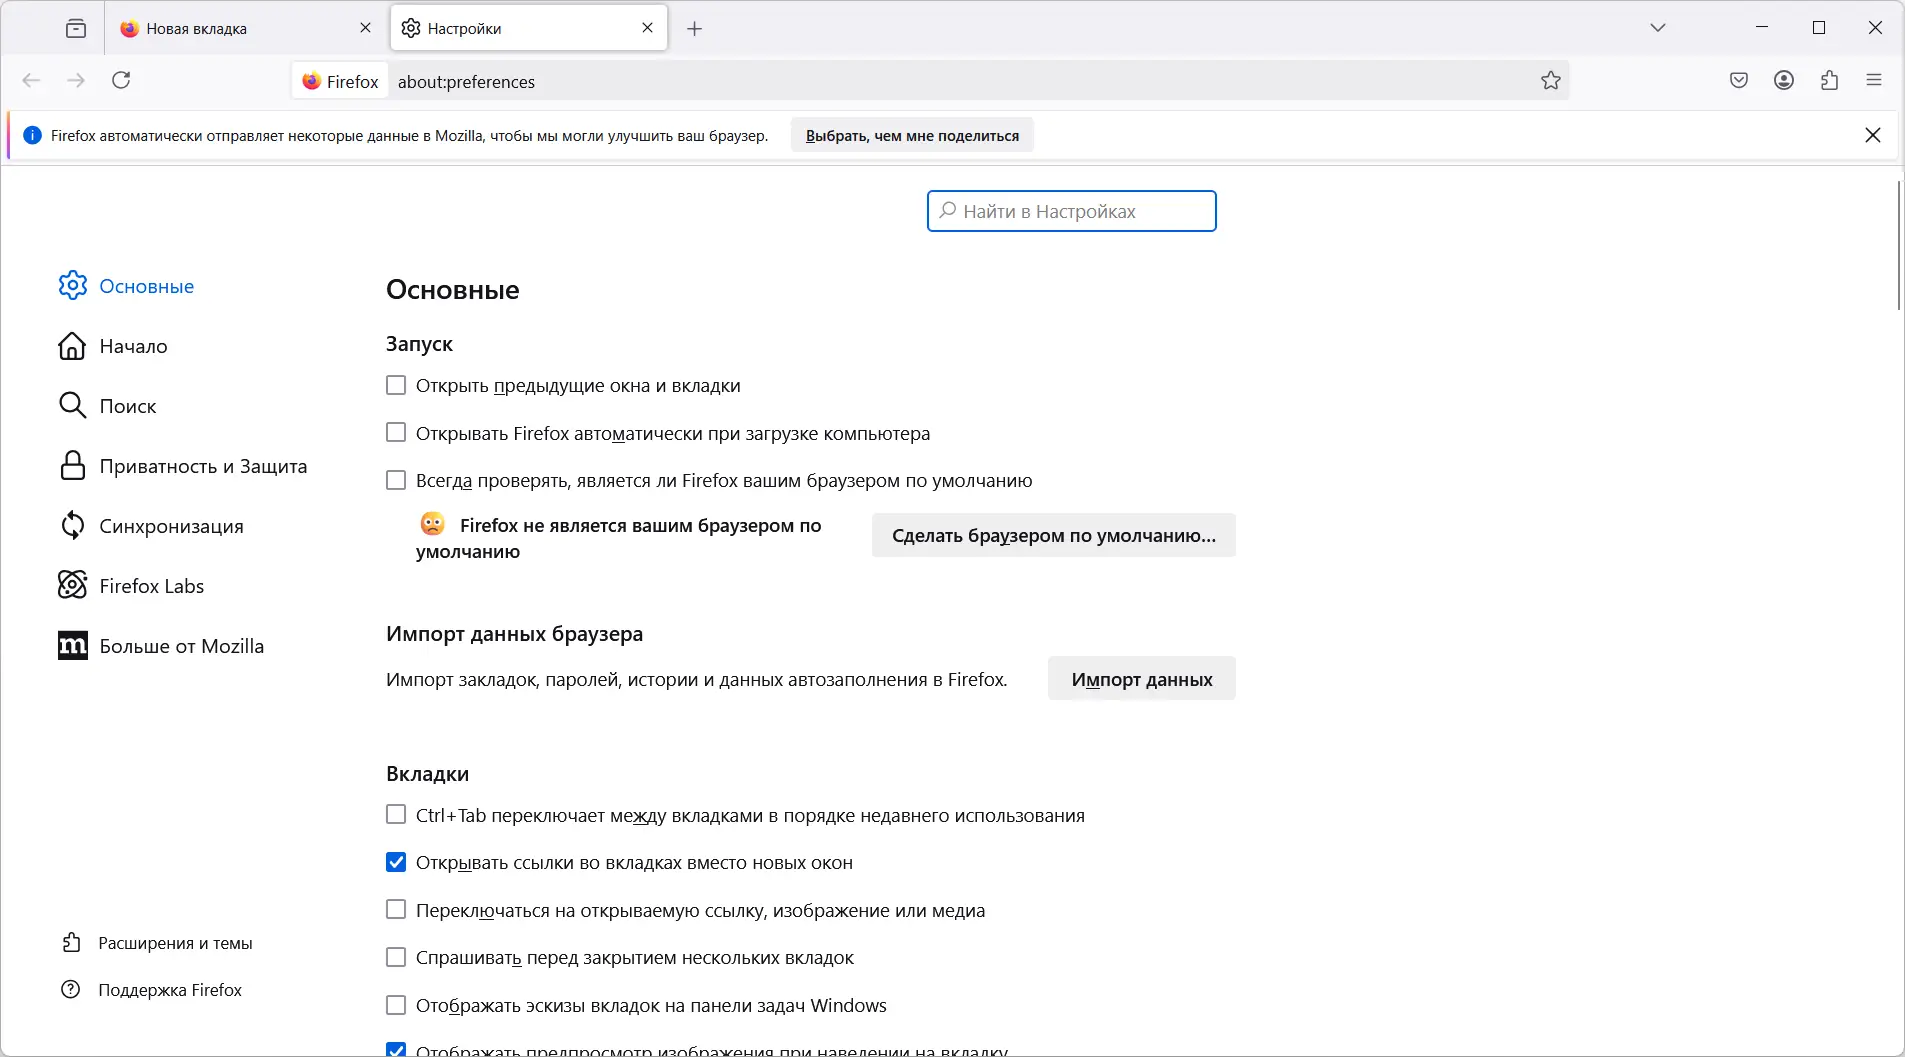The height and width of the screenshot is (1057, 1905).
Task: Dismiss the data sharing notification bar
Action: 1873,135
